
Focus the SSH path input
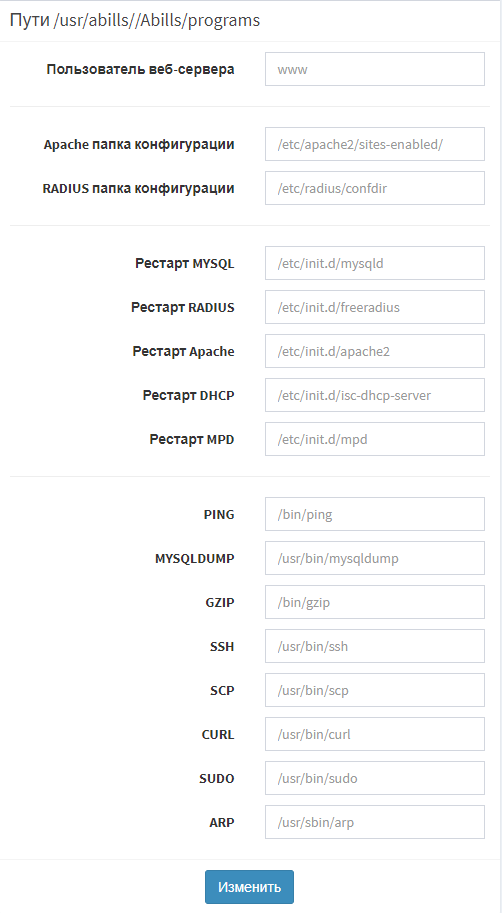point(374,646)
